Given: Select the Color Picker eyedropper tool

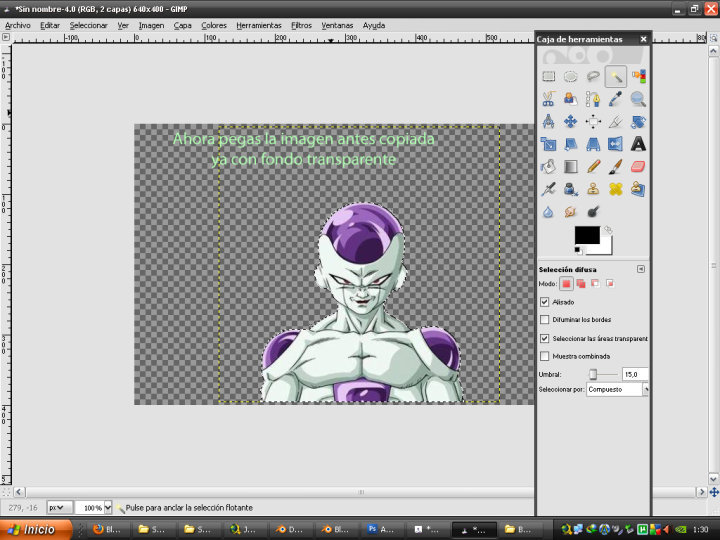Looking at the screenshot, I should 616,99.
